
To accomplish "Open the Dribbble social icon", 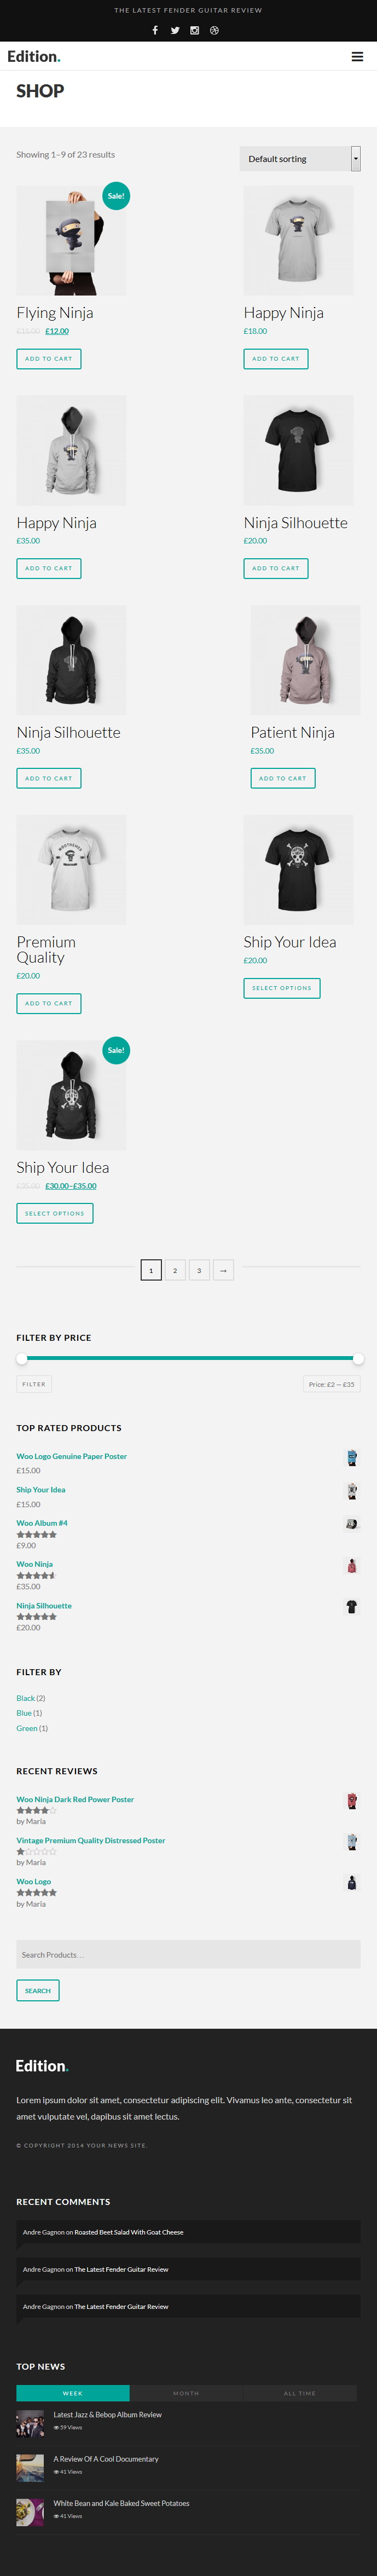I will coord(214,30).
